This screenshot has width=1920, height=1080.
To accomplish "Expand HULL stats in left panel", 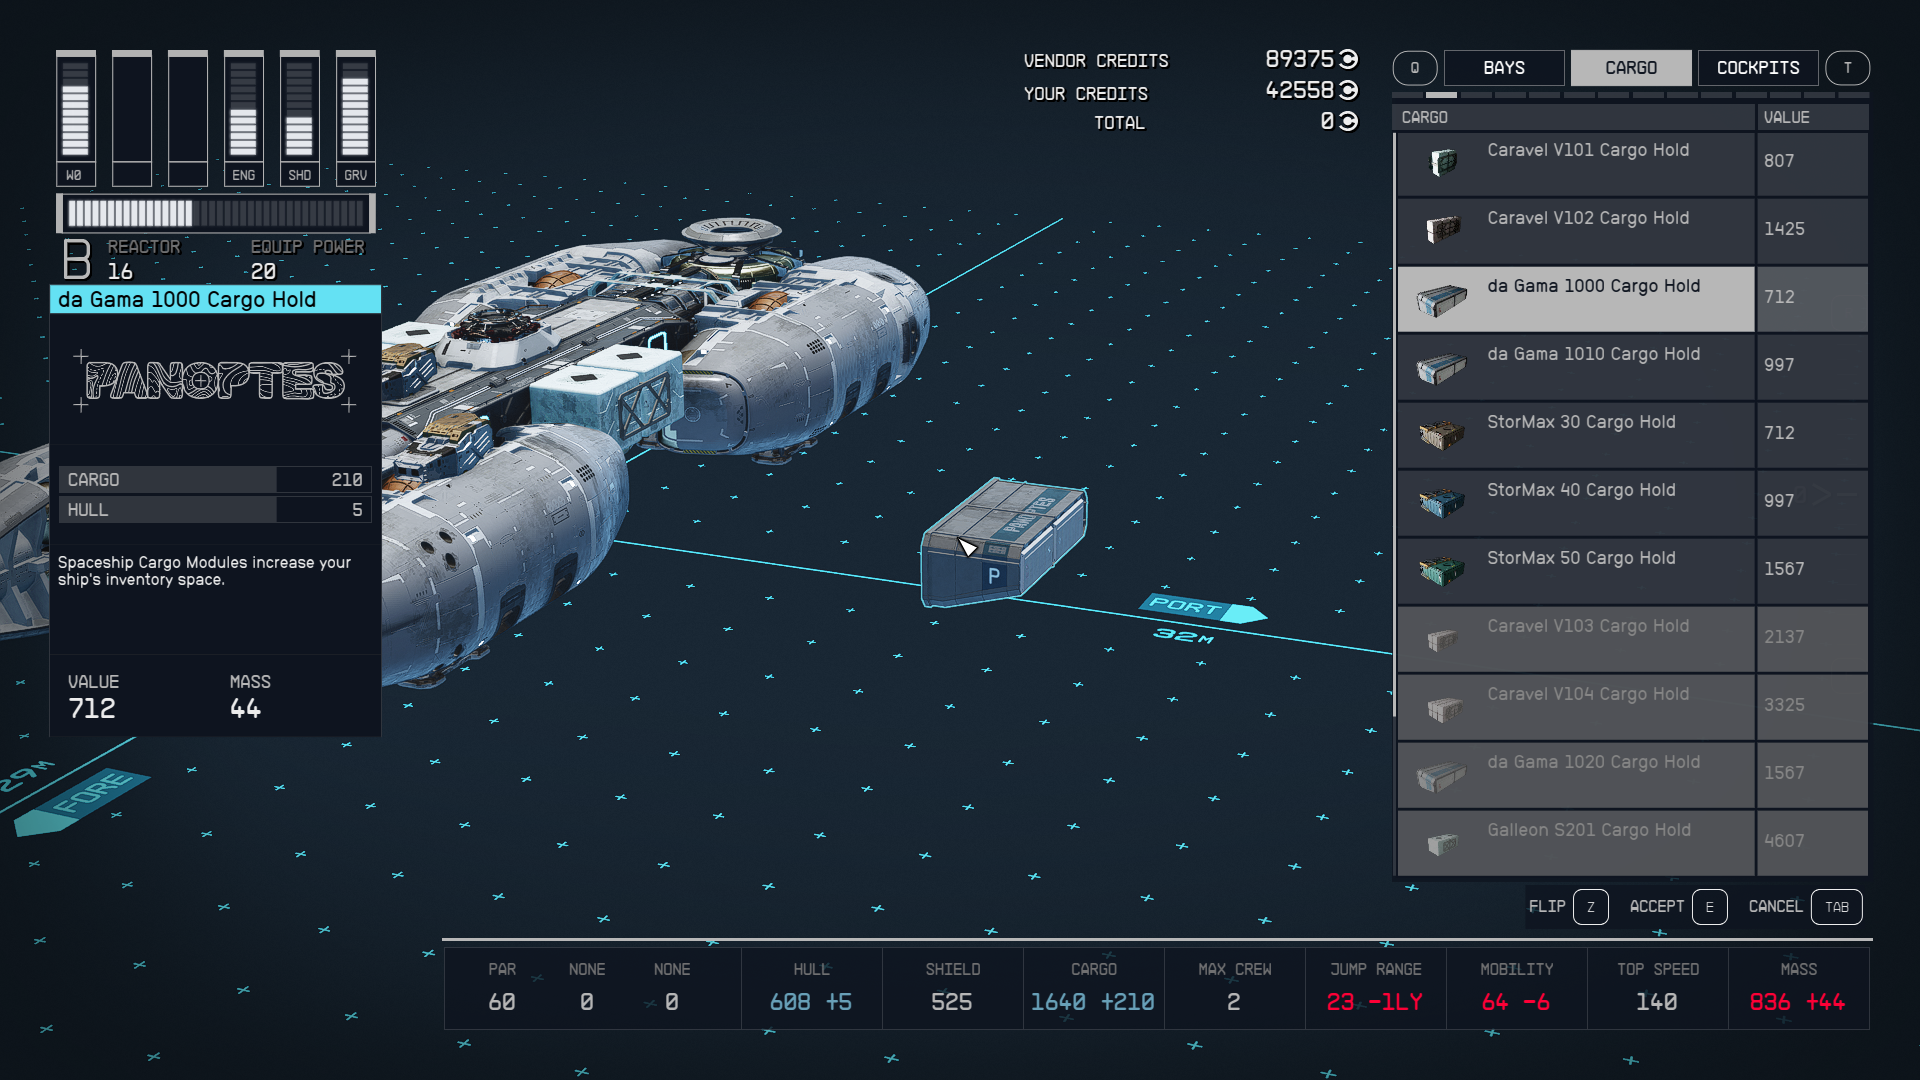I will (x=211, y=510).
